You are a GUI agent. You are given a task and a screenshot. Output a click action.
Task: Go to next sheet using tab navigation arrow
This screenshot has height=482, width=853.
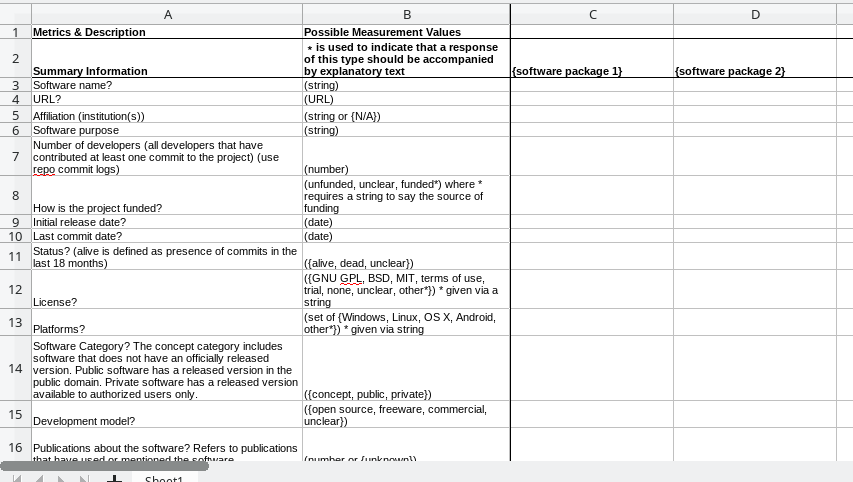[x=61, y=479]
